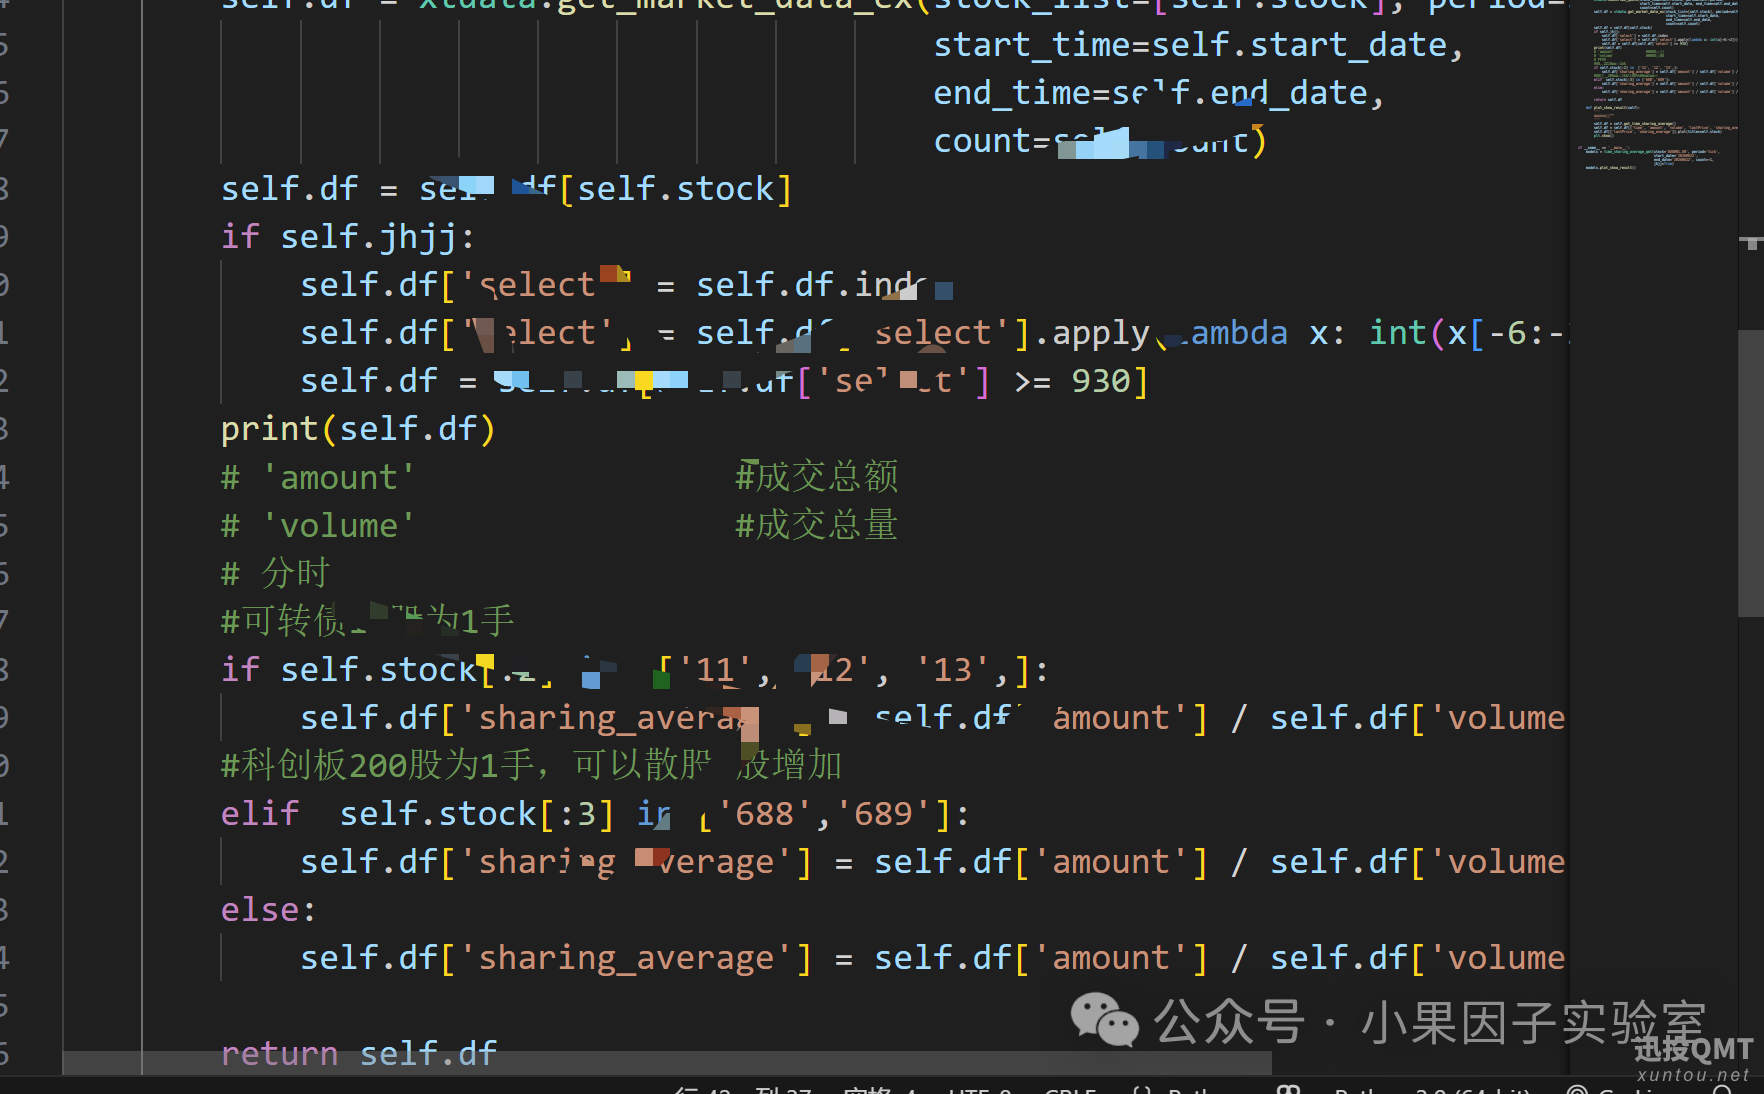Click "self.df['amount']" under the else branch
The height and width of the screenshot is (1094, 1764).
point(1041,958)
